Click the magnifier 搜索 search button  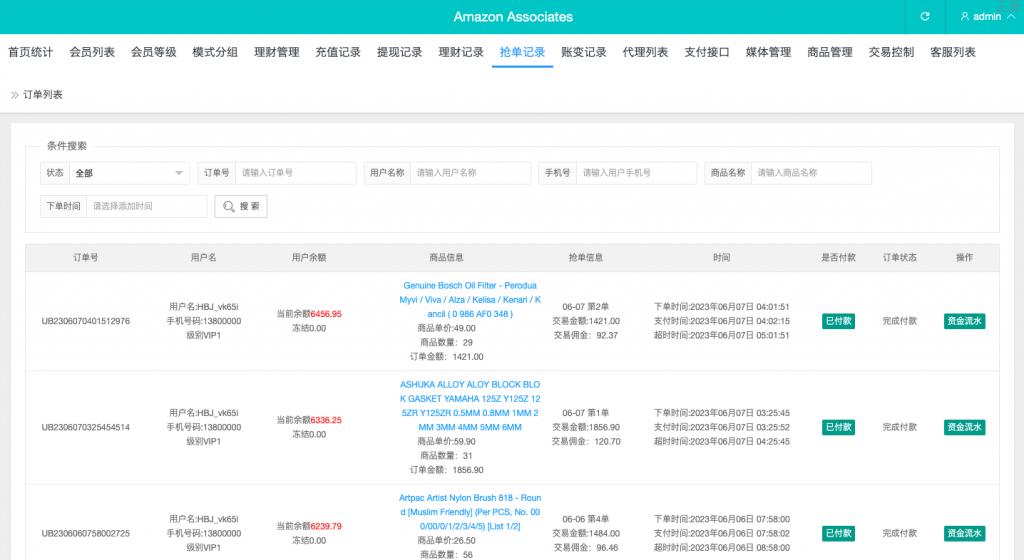(241, 206)
